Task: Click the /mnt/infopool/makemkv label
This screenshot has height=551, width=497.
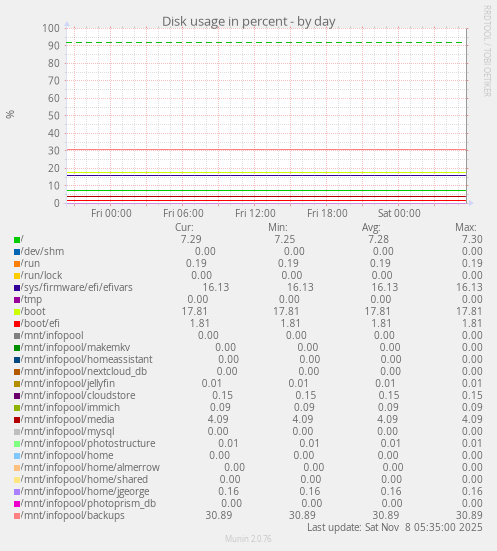Action: 76,348
